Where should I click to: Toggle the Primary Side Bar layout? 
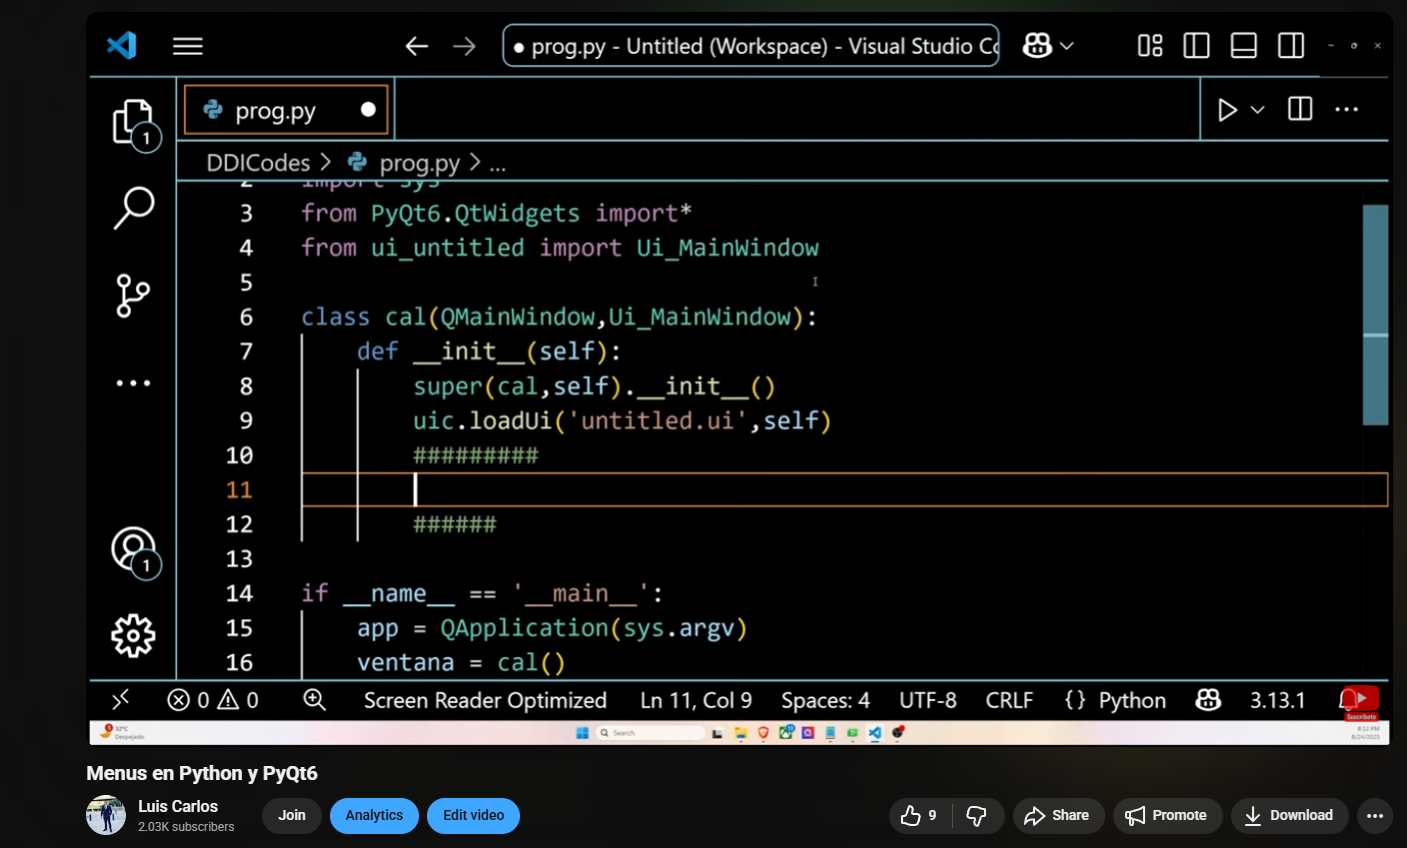1196,46
